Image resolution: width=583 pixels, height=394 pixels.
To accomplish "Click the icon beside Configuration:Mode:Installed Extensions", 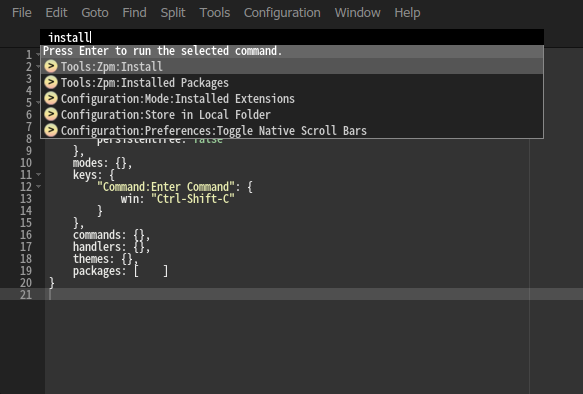I will click(51, 98).
